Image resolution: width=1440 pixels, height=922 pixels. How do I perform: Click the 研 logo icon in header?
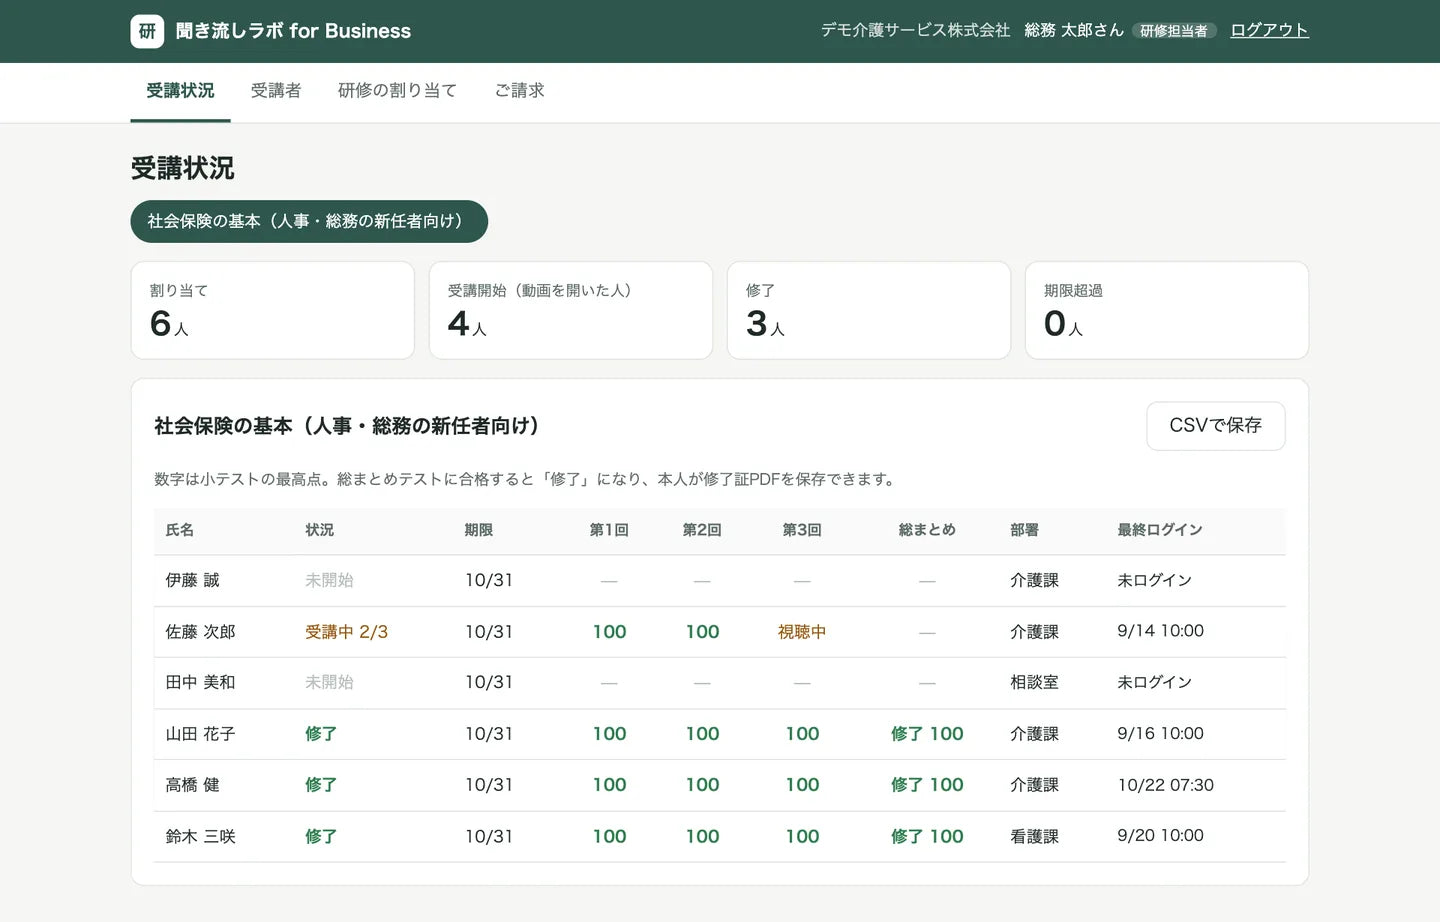point(147,31)
